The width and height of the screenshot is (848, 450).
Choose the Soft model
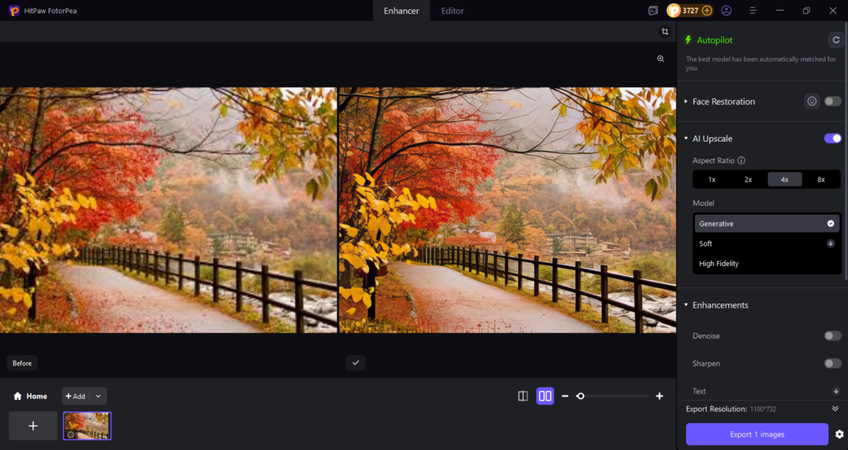coord(767,243)
